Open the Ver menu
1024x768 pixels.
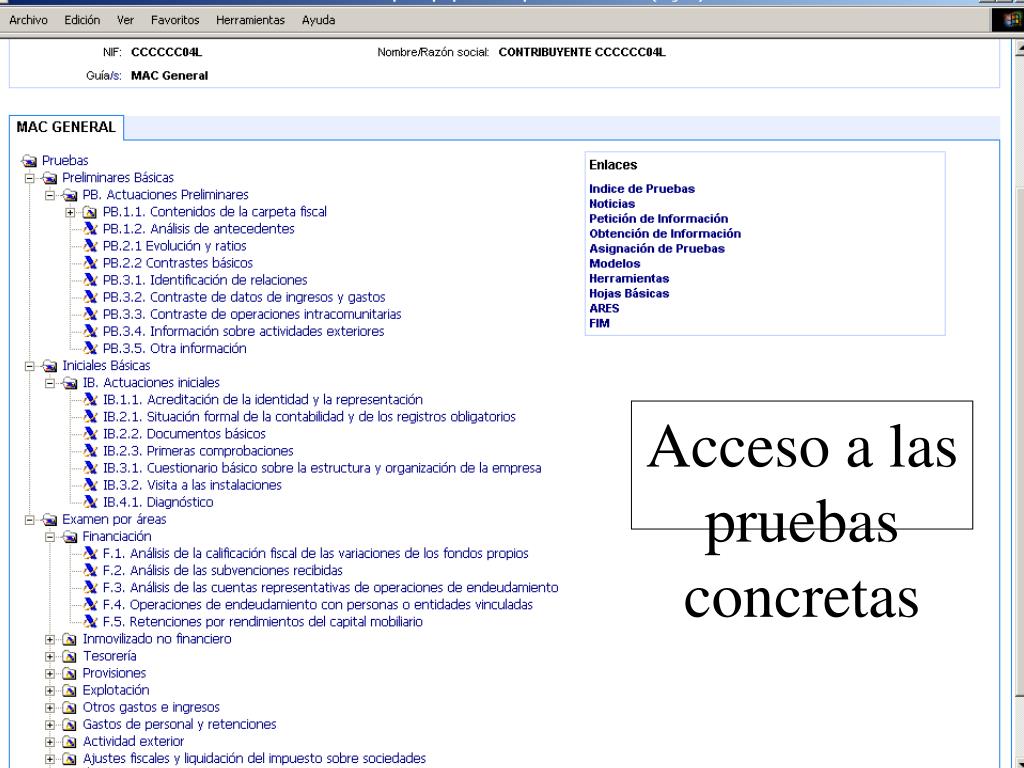125,20
